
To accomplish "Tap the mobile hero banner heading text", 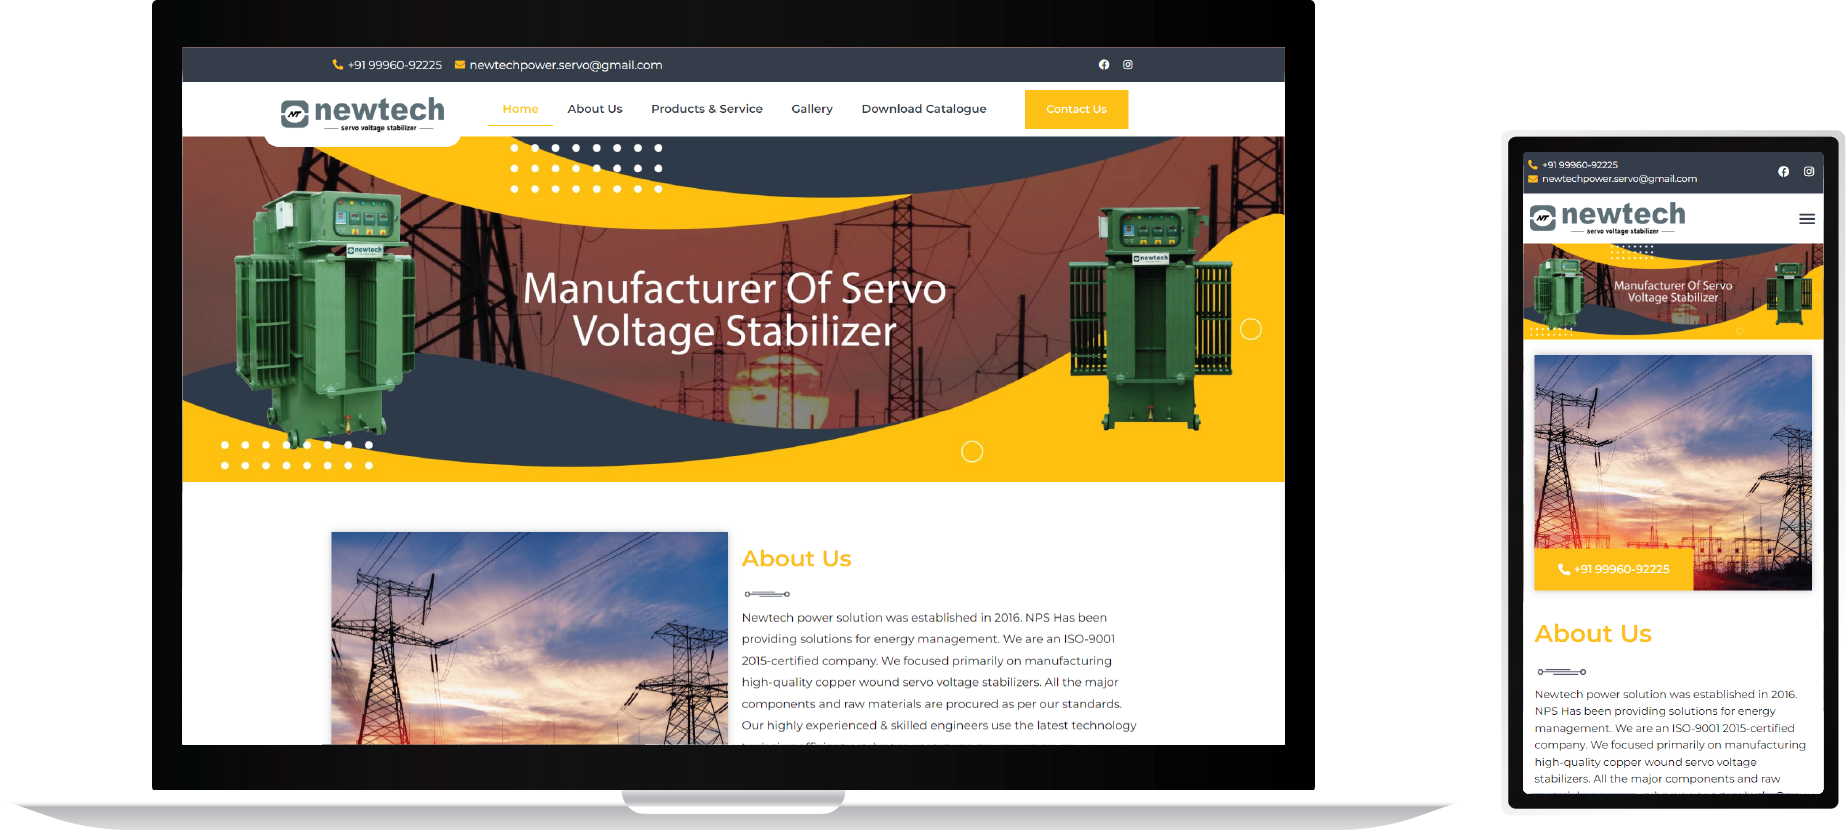I will point(1673,291).
